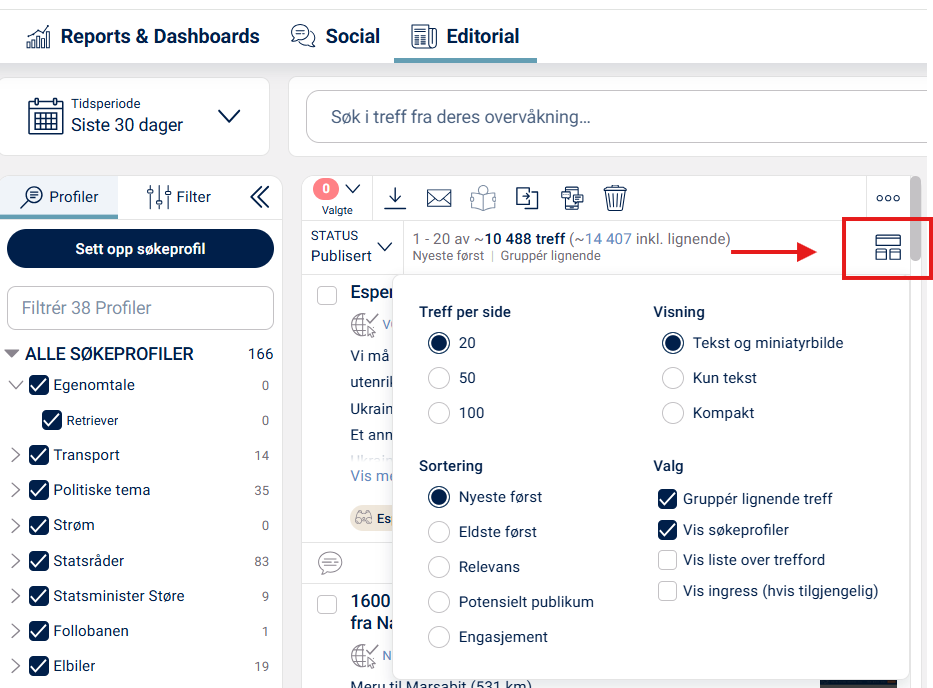The image size is (933, 688).
Task: Select the 1600 article checkbox
Action: (x=327, y=604)
